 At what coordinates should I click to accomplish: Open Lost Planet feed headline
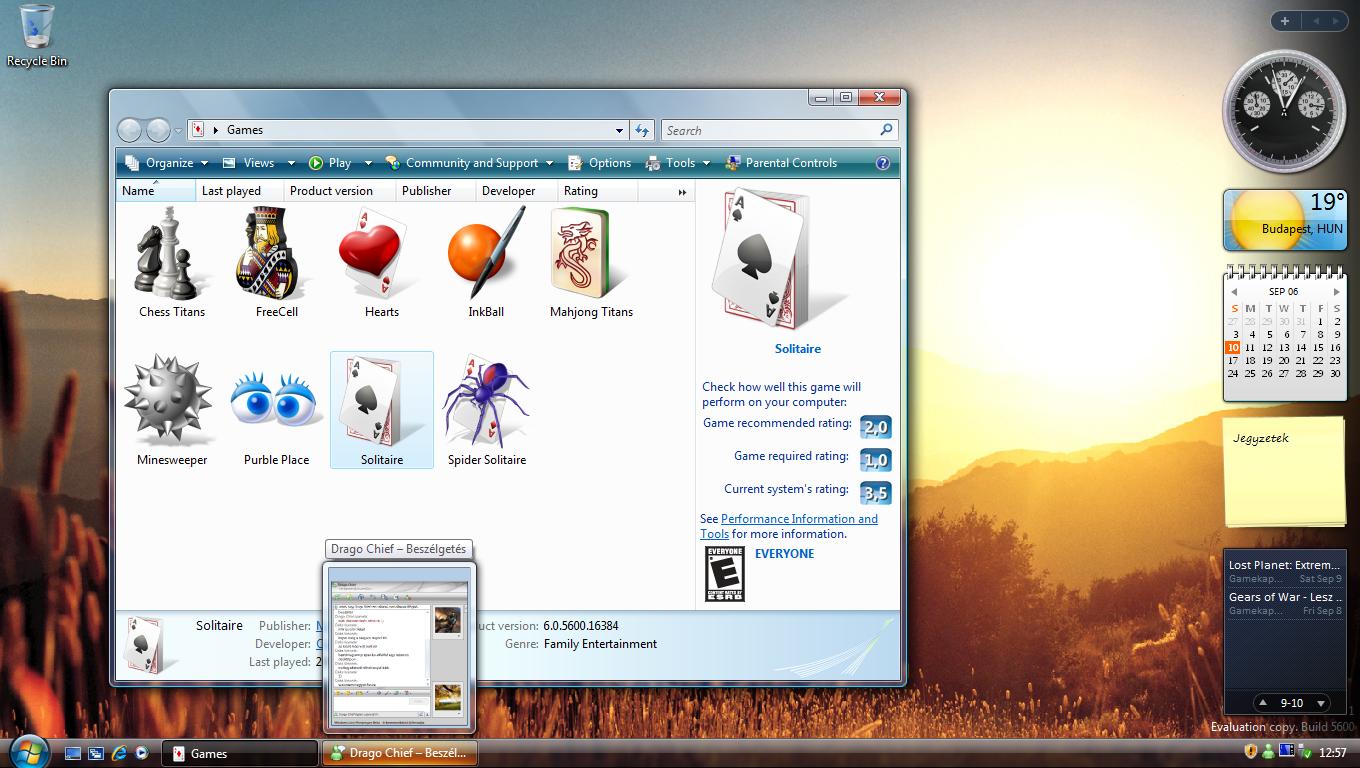(x=1285, y=571)
